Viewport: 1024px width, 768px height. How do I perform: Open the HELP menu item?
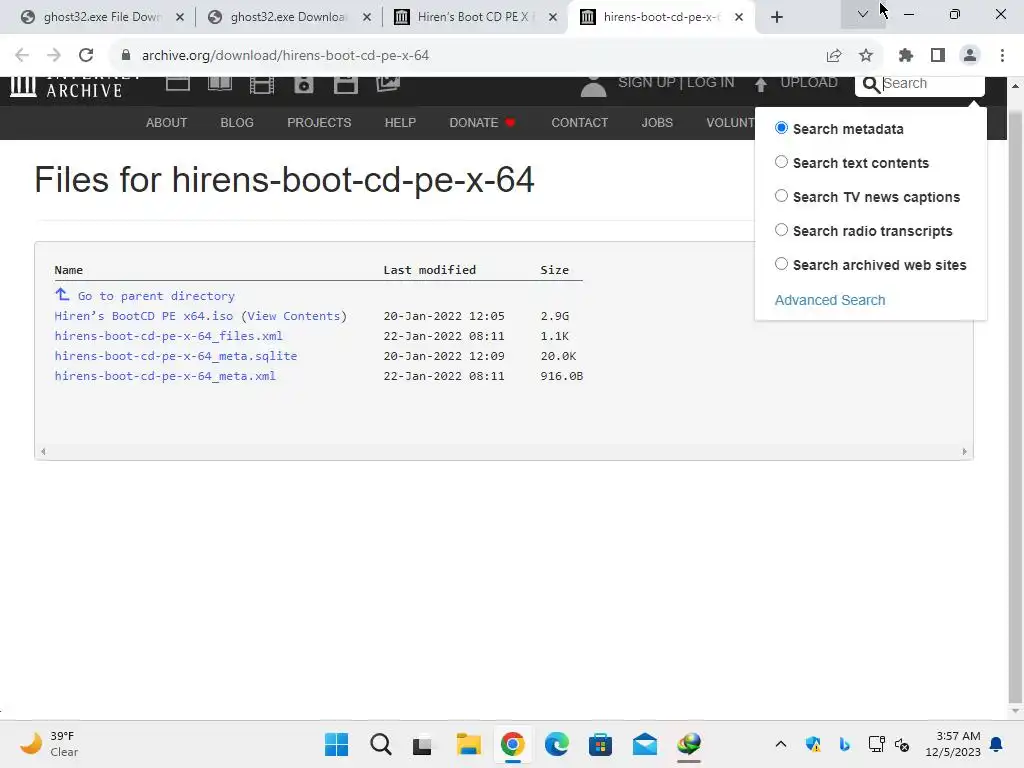pyautogui.click(x=400, y=123)
